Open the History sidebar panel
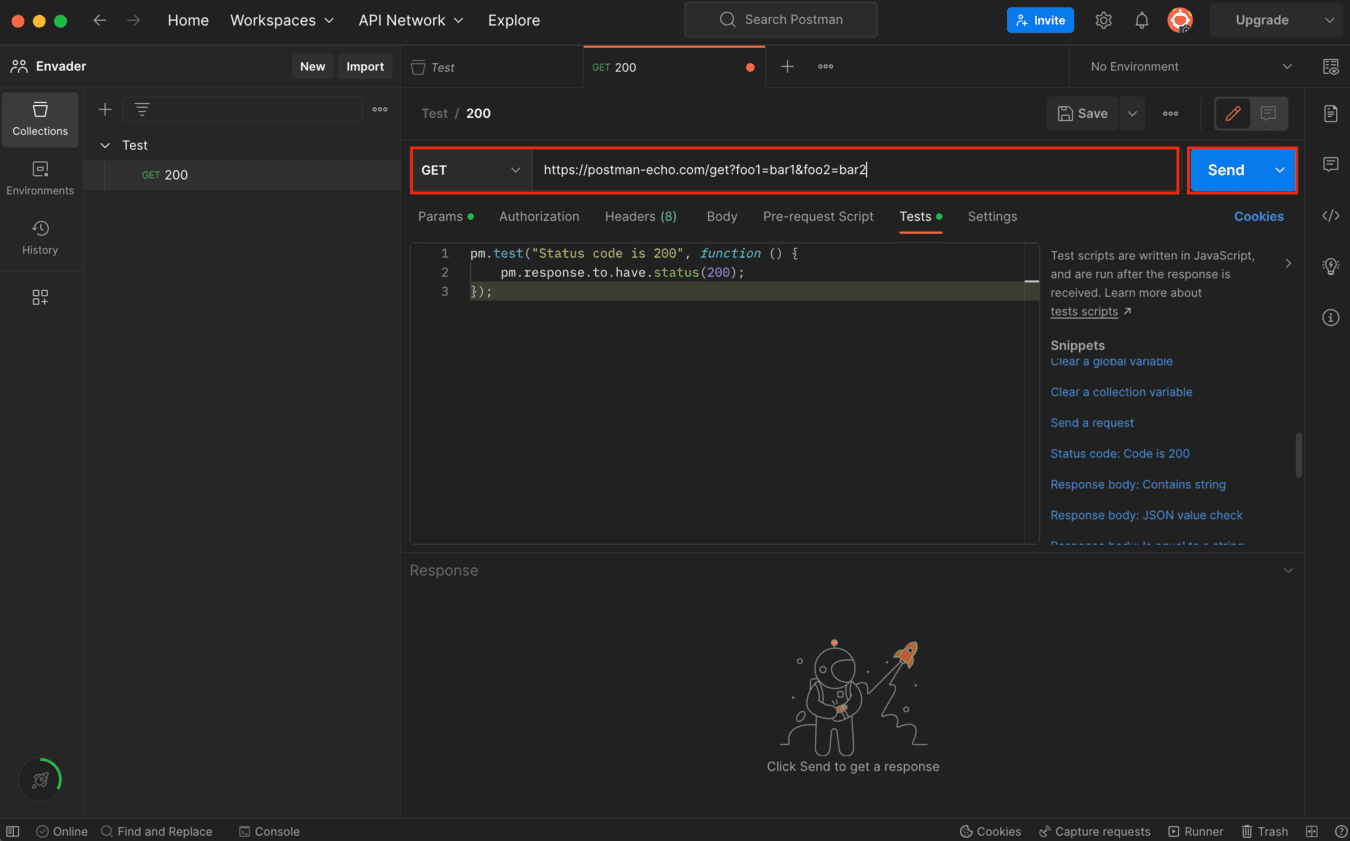The height and width of the screenshot is (841, 1350). (40, 238)
